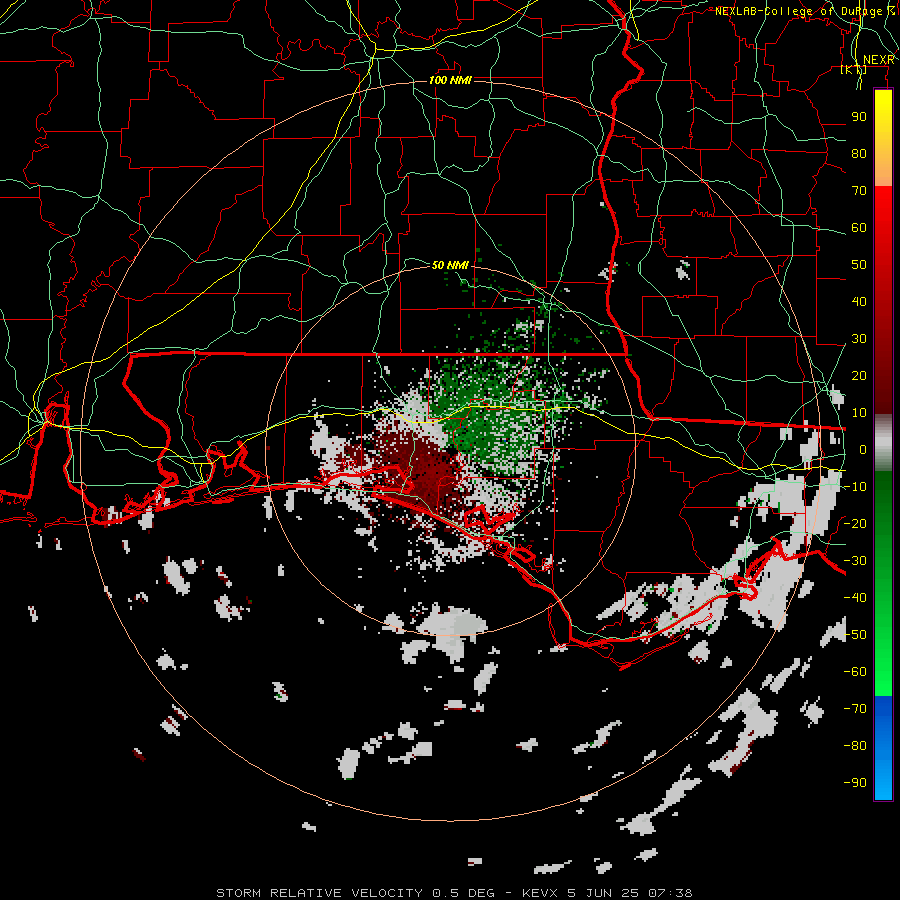Click the "50 NMI" range ring label

pos(450,265)
